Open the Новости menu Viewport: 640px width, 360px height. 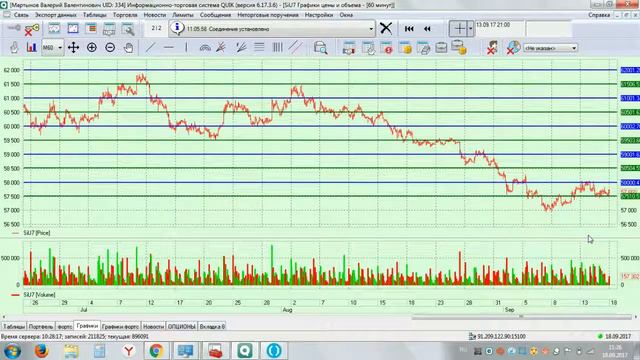[155, 15]
